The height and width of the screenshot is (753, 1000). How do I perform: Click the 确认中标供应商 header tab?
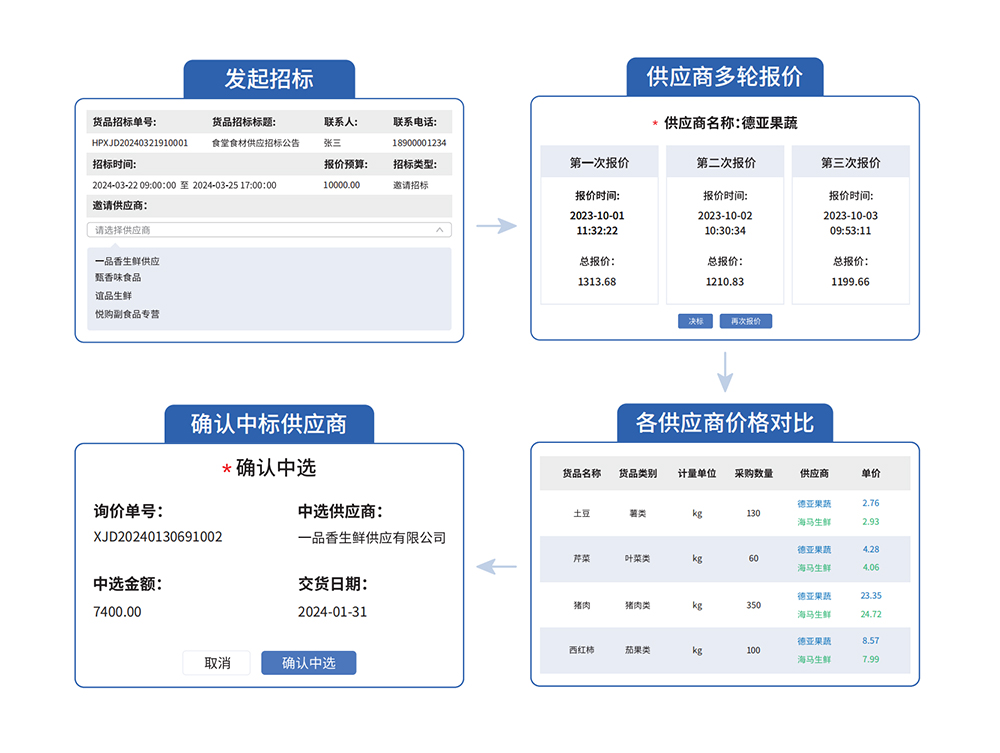click(269, 424)
